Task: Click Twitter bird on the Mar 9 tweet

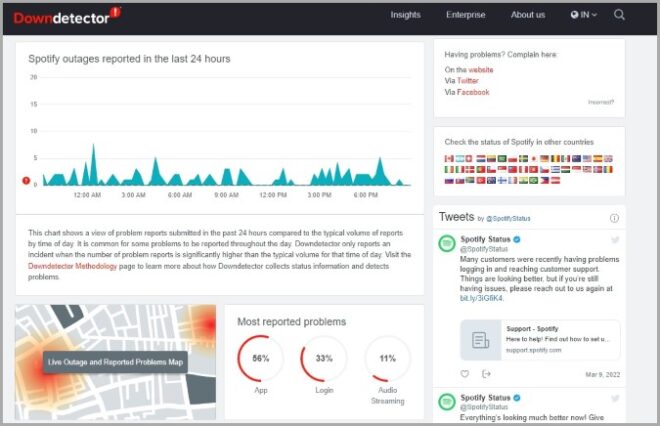Action: coord(615,240)
